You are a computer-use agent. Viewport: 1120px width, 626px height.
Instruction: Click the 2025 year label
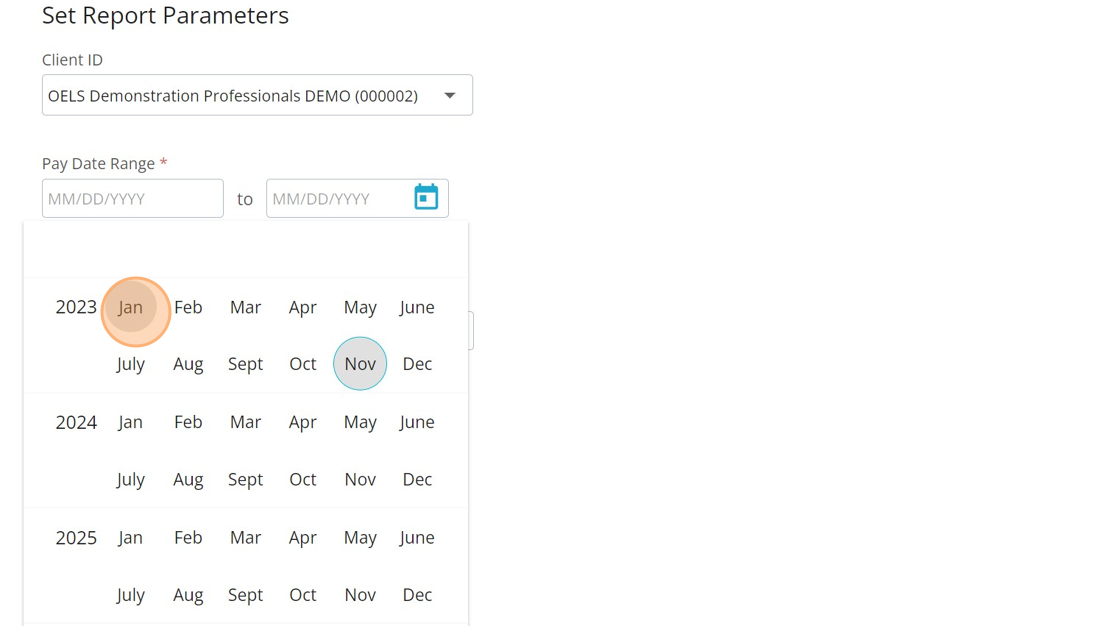coord(76,538)
